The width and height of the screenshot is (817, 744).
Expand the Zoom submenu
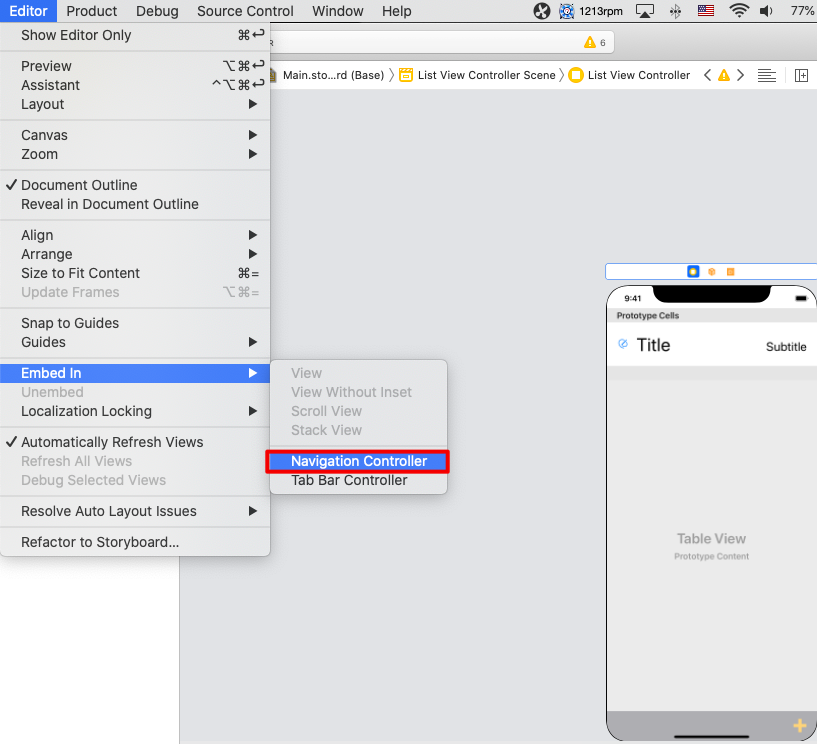[x=135, y=154]
